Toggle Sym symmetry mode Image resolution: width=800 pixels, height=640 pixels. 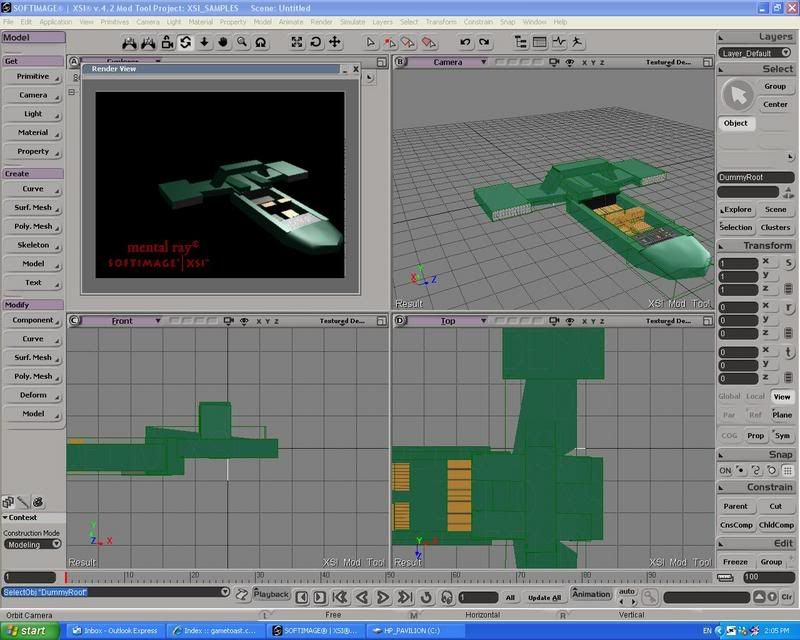point(782,435)
